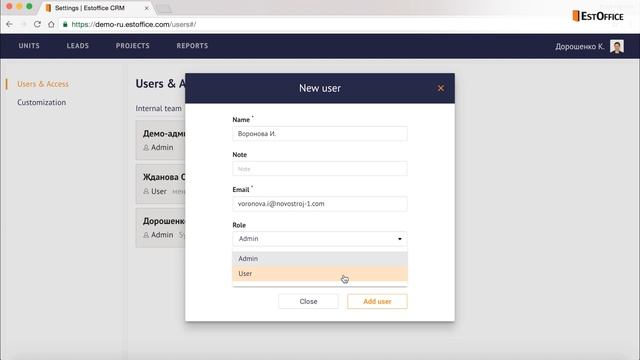The height and width of the screenshot is (360, 640).
Task: Click the person icon beside the Дорошенко Admin role
Action: [146, 235]
